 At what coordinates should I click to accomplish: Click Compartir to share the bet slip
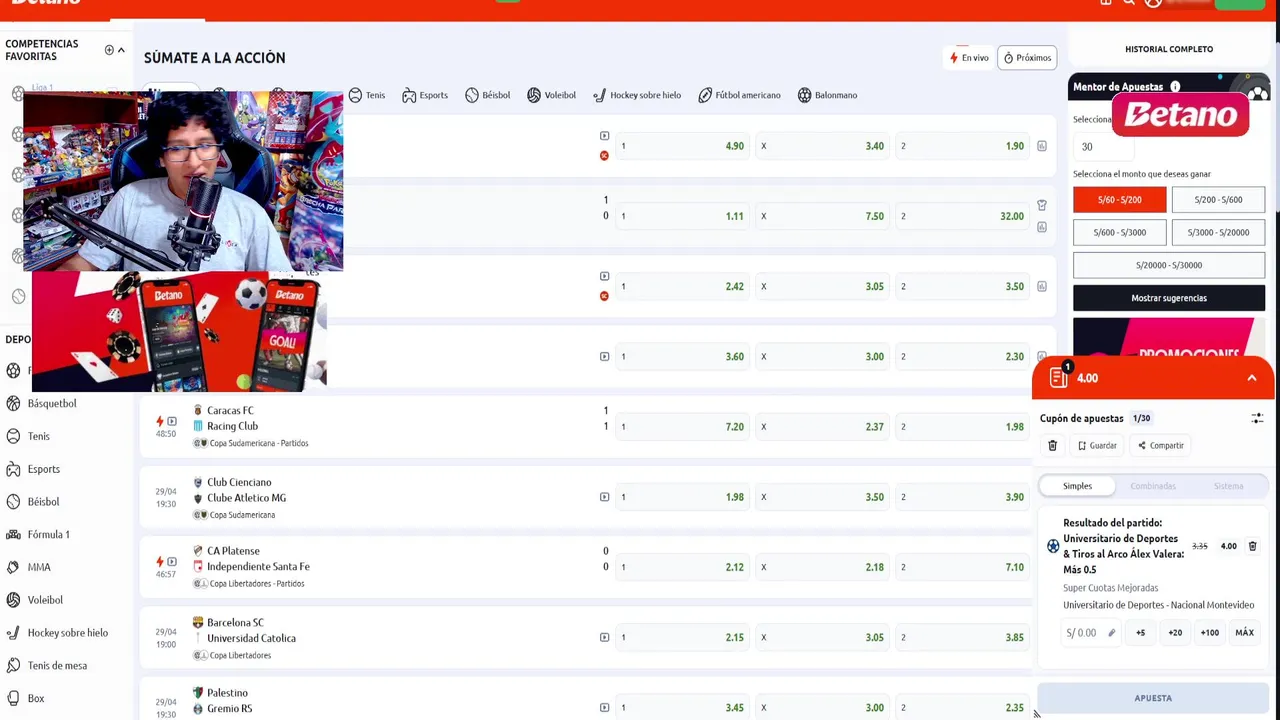[1160, 445]
